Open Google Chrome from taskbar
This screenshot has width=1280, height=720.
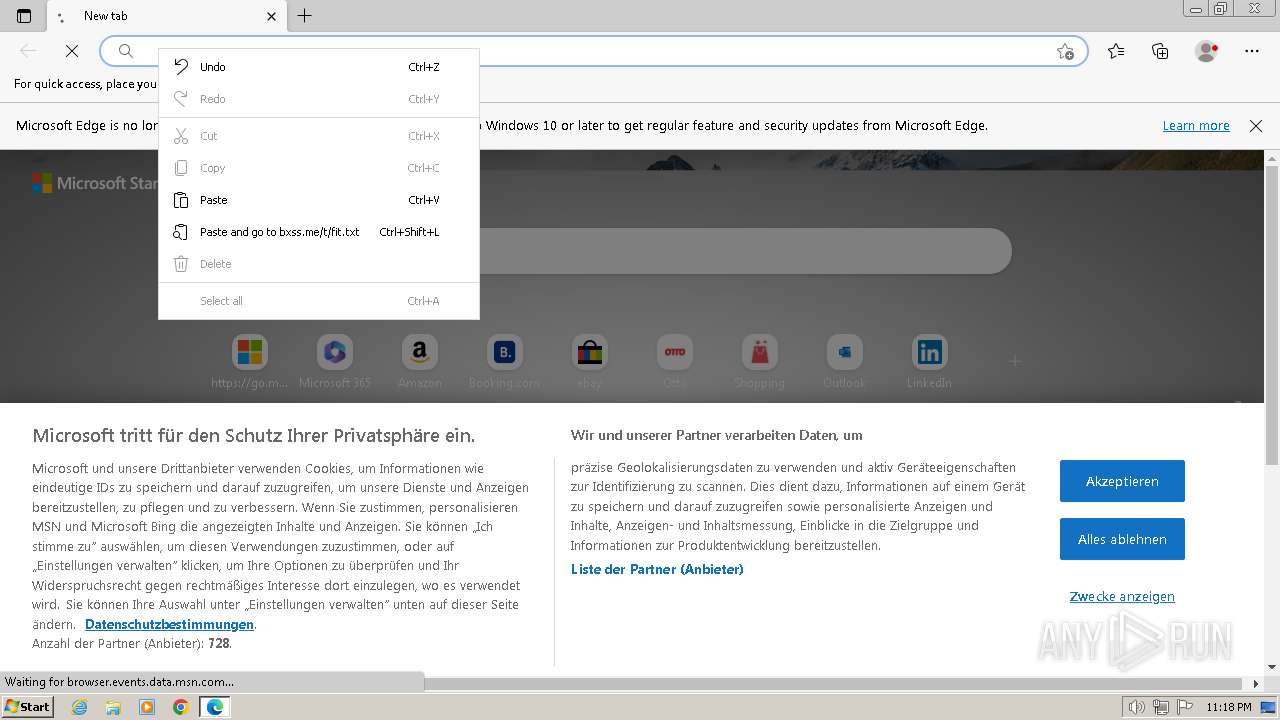tap(181, 707)
